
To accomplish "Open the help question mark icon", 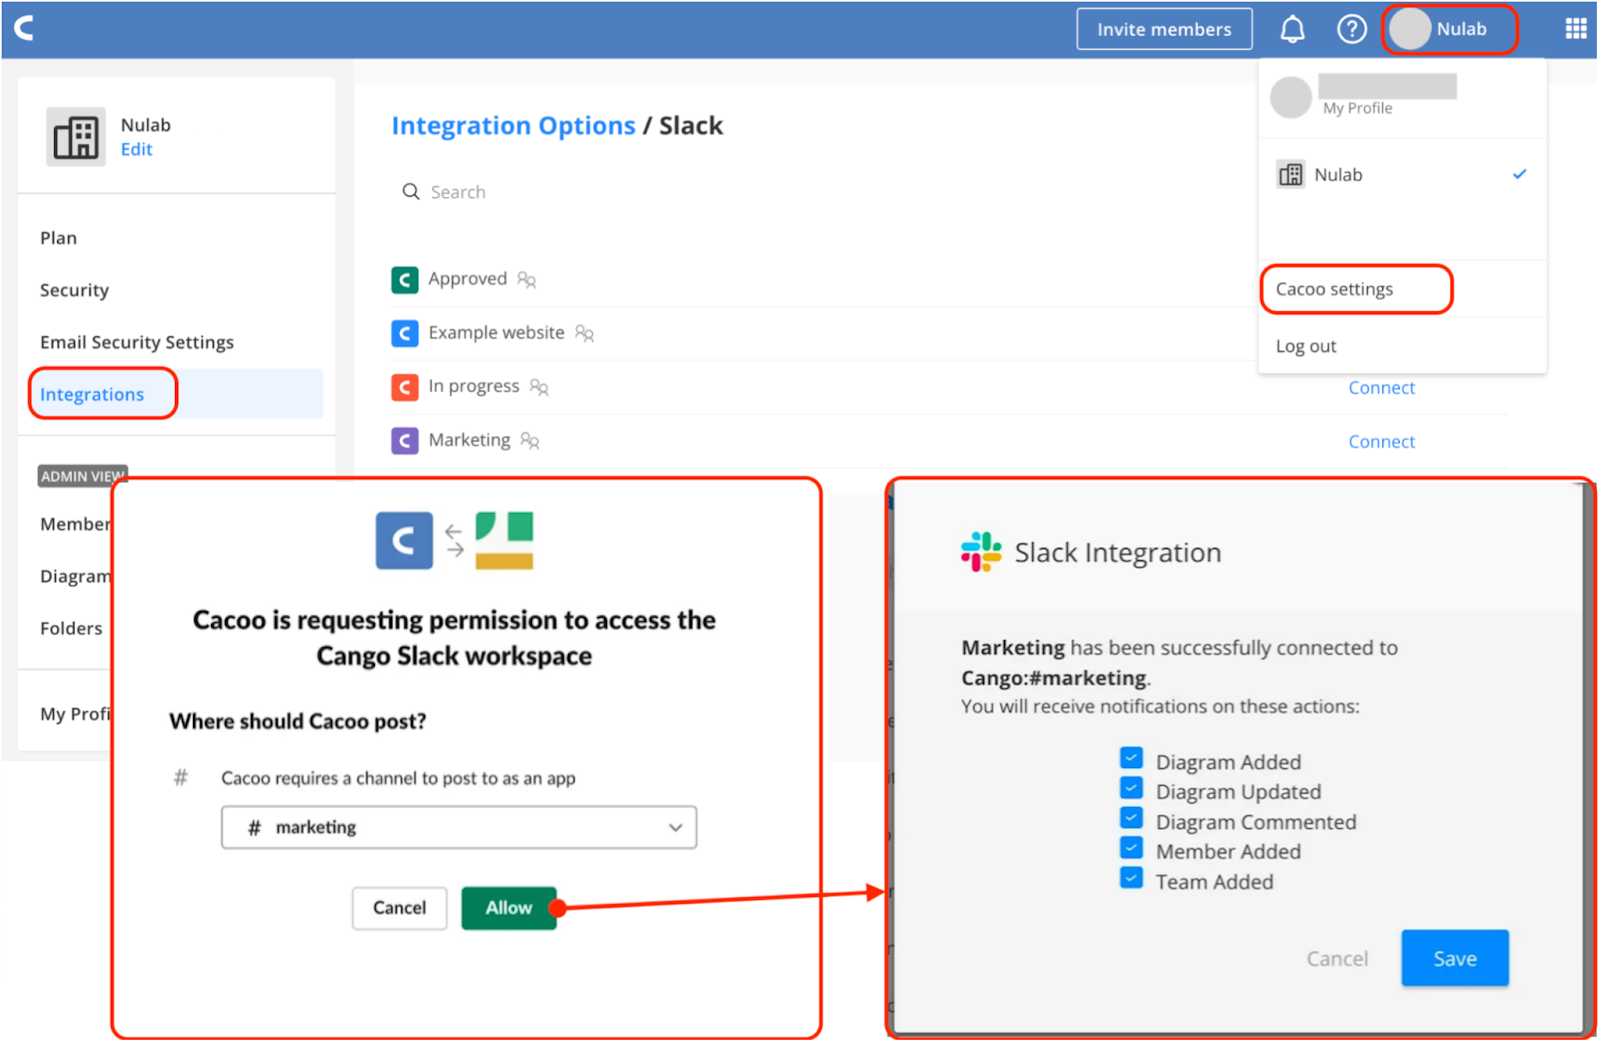I will (x=1351, y=29).
